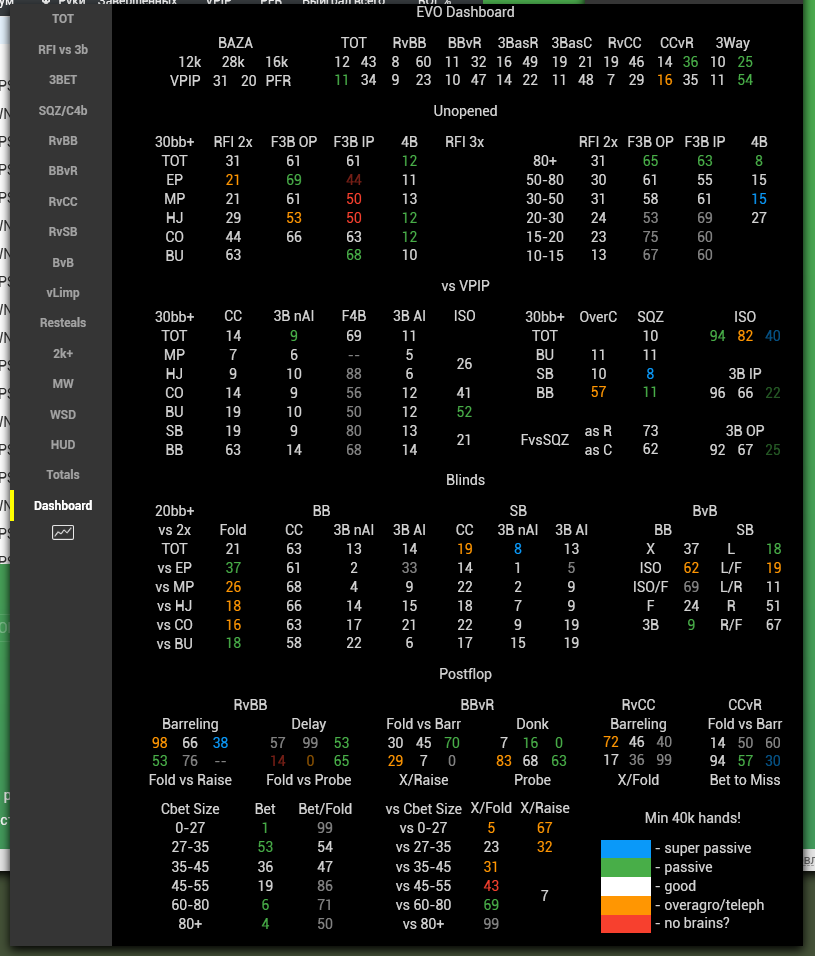Select the 3BET sidebar tab
Image resolution: width=815 pixels, height=956 pixels.
(63, 80)
